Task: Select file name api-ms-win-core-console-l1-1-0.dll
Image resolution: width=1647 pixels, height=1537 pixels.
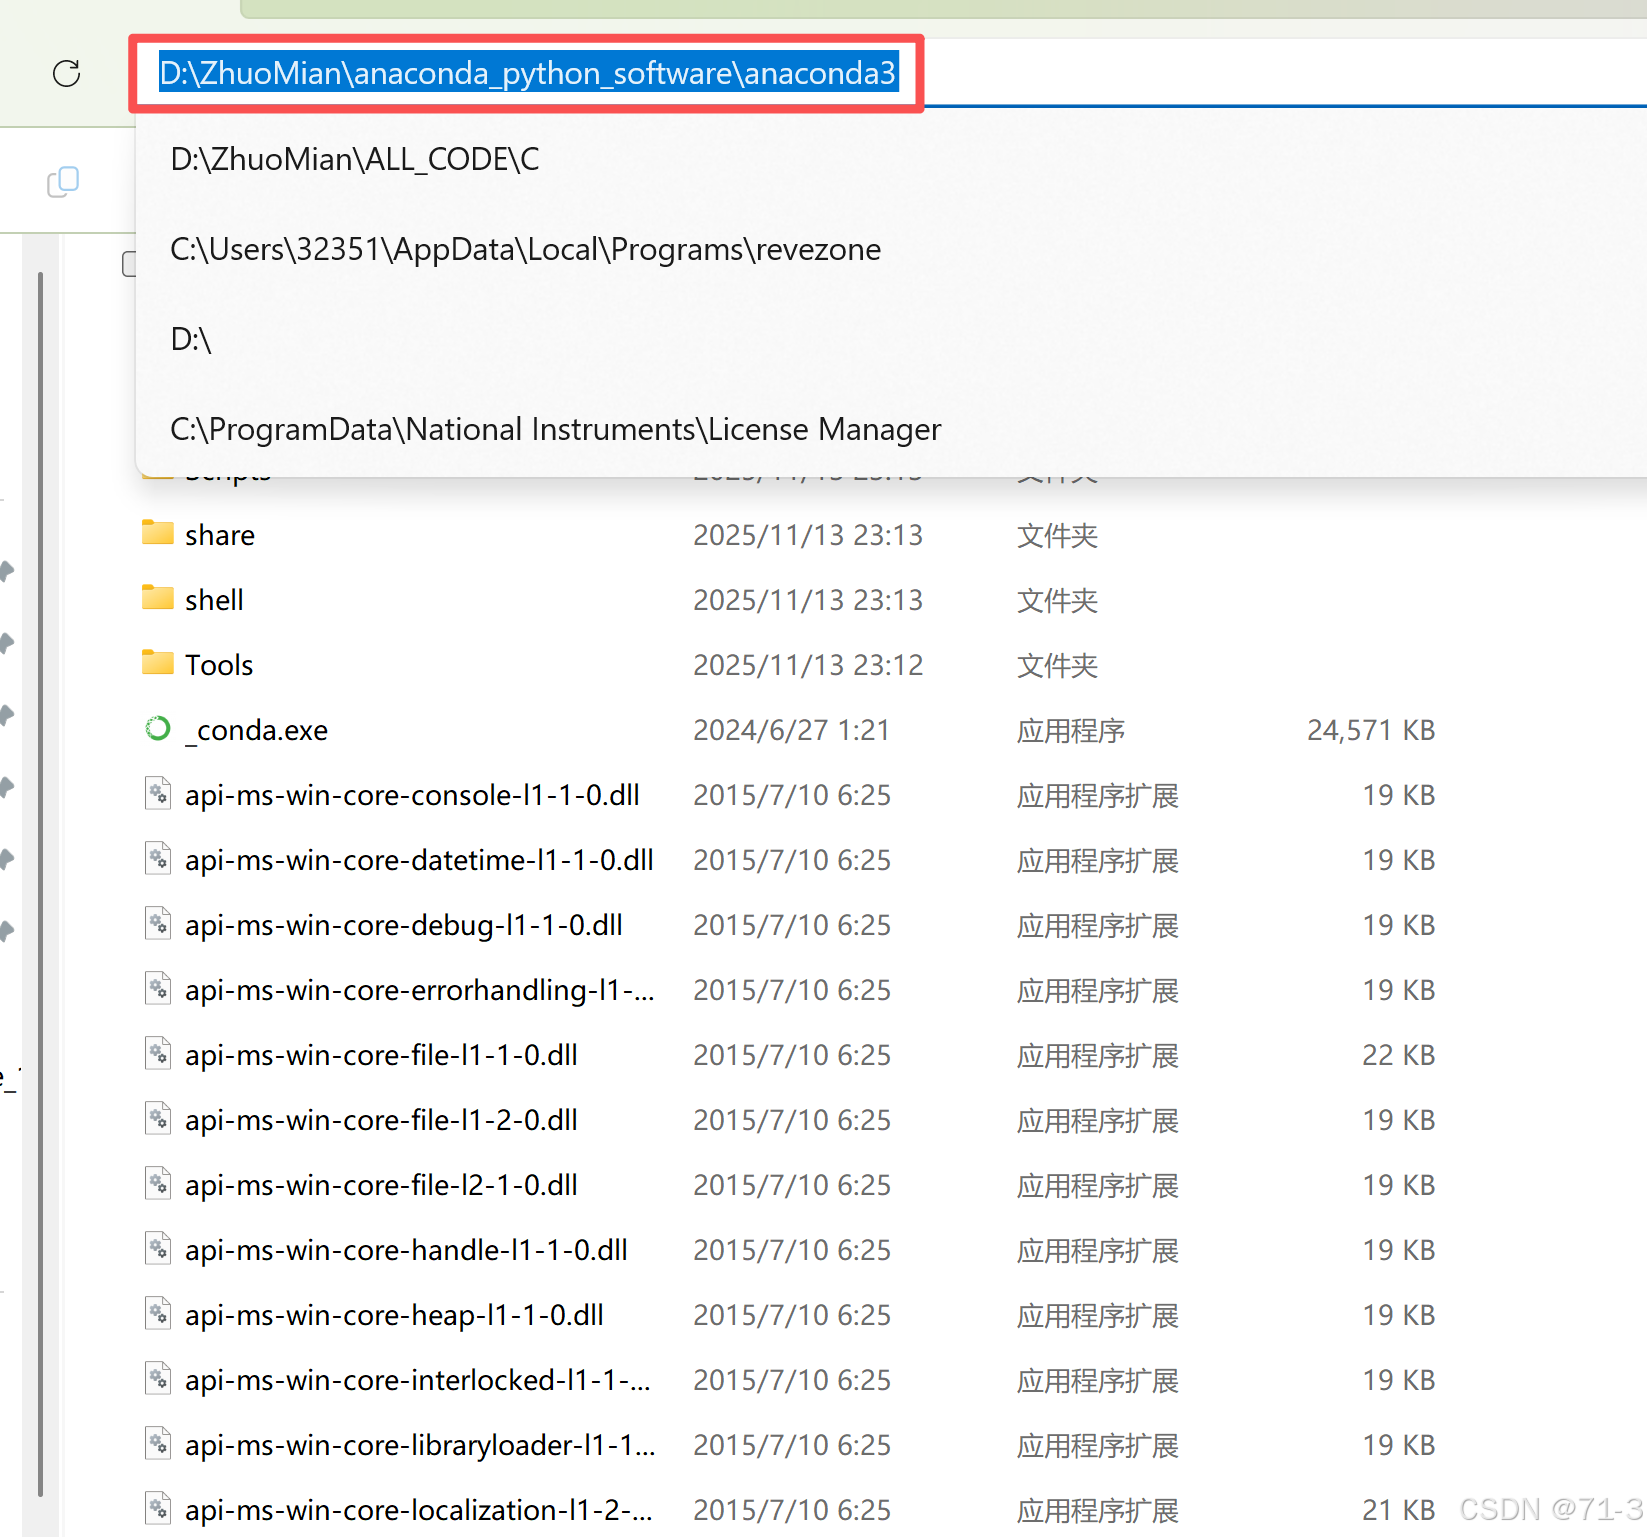Action: (x=412, y=795)
